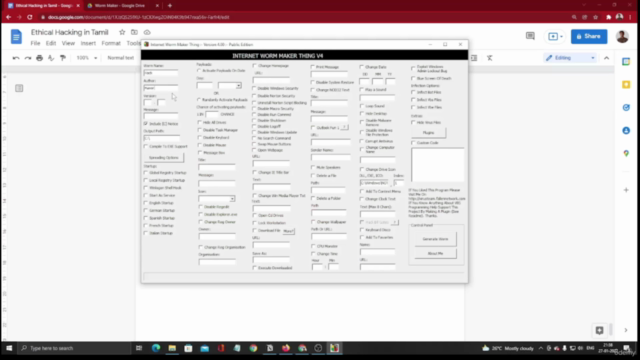The image size is (640, 360).
Task: Open the File menu in Docs
Action: (36, 43)
